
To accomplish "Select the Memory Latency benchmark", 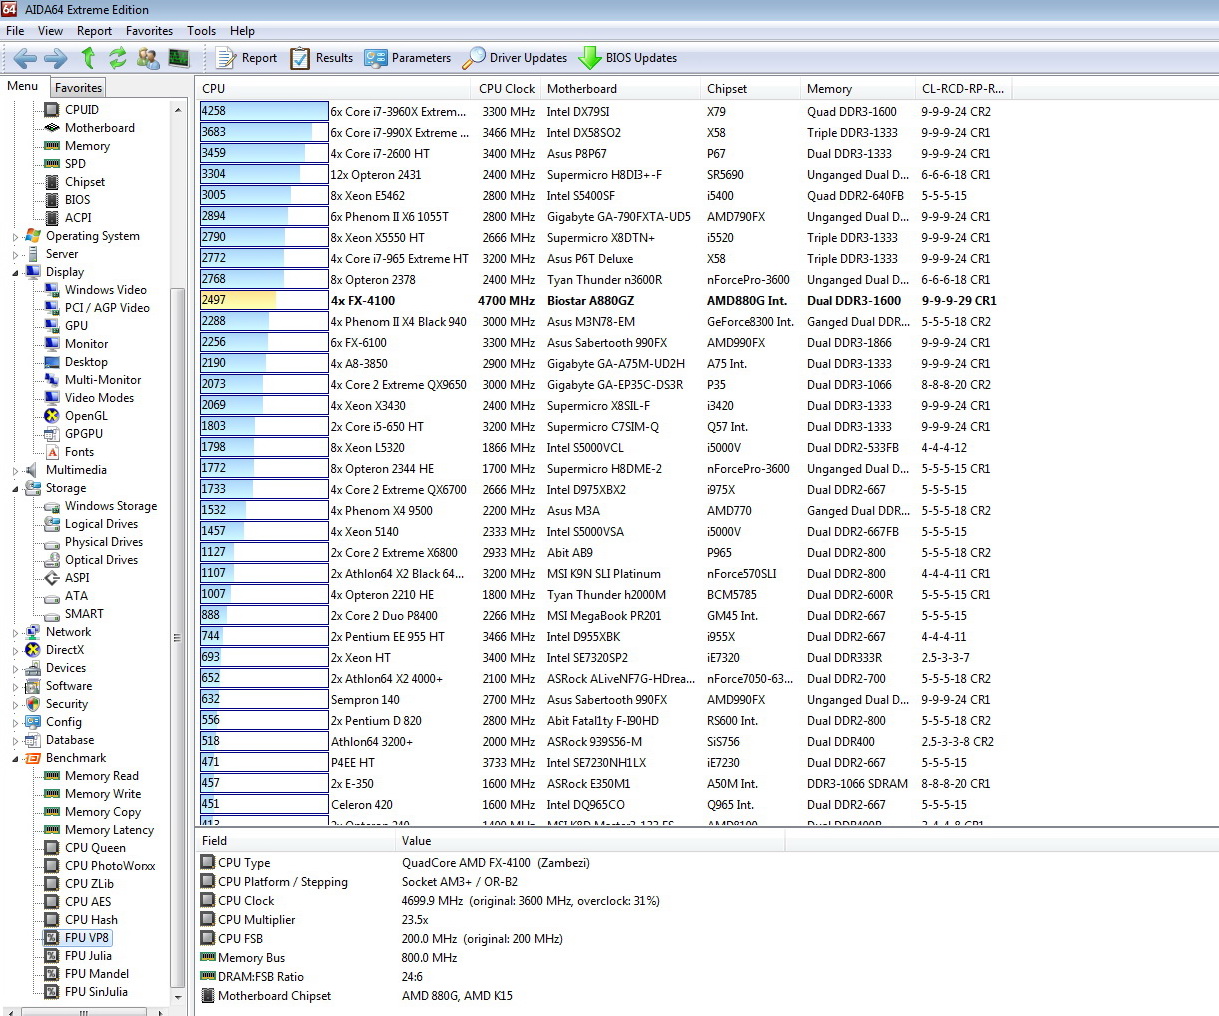I will [109, 830].
